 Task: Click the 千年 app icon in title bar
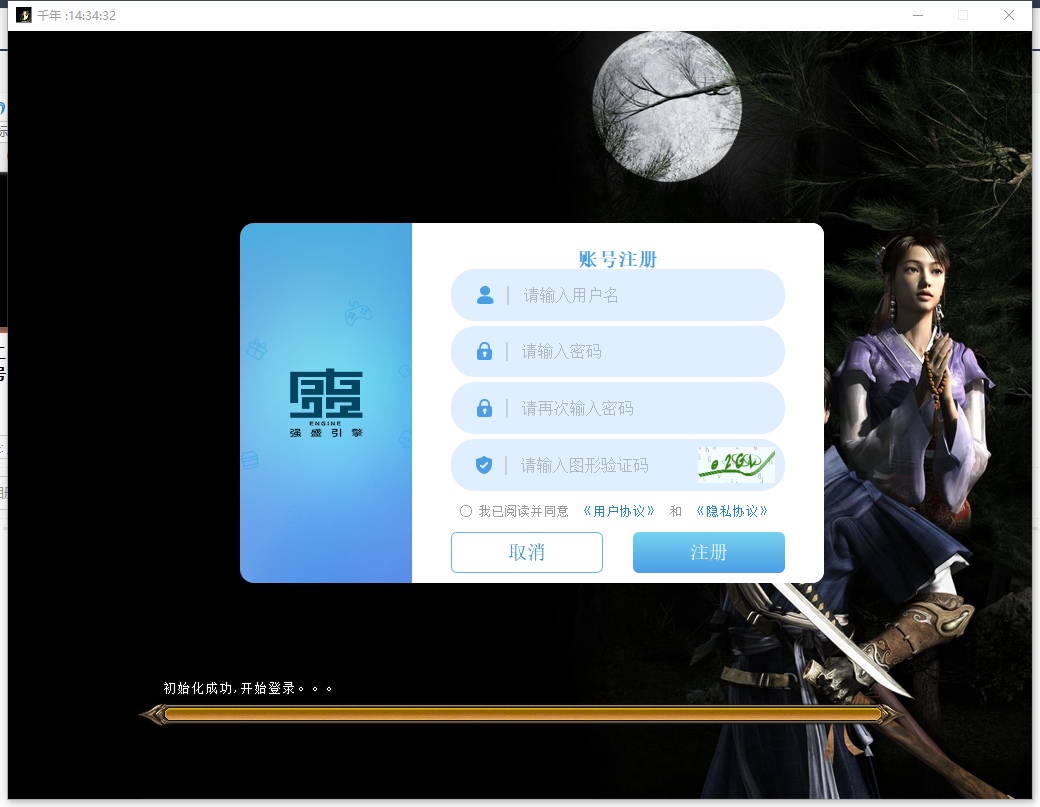(x=24, y=15)
